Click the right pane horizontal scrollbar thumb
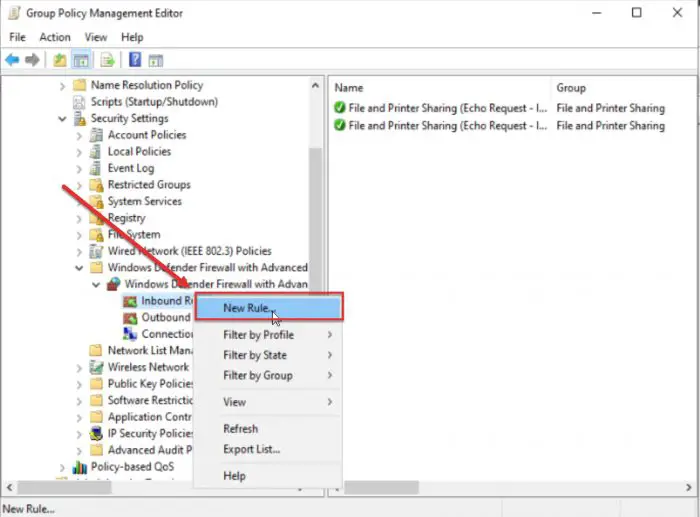Image resolution: width=700 pixels, height=517 pixels. click(381, 488)
